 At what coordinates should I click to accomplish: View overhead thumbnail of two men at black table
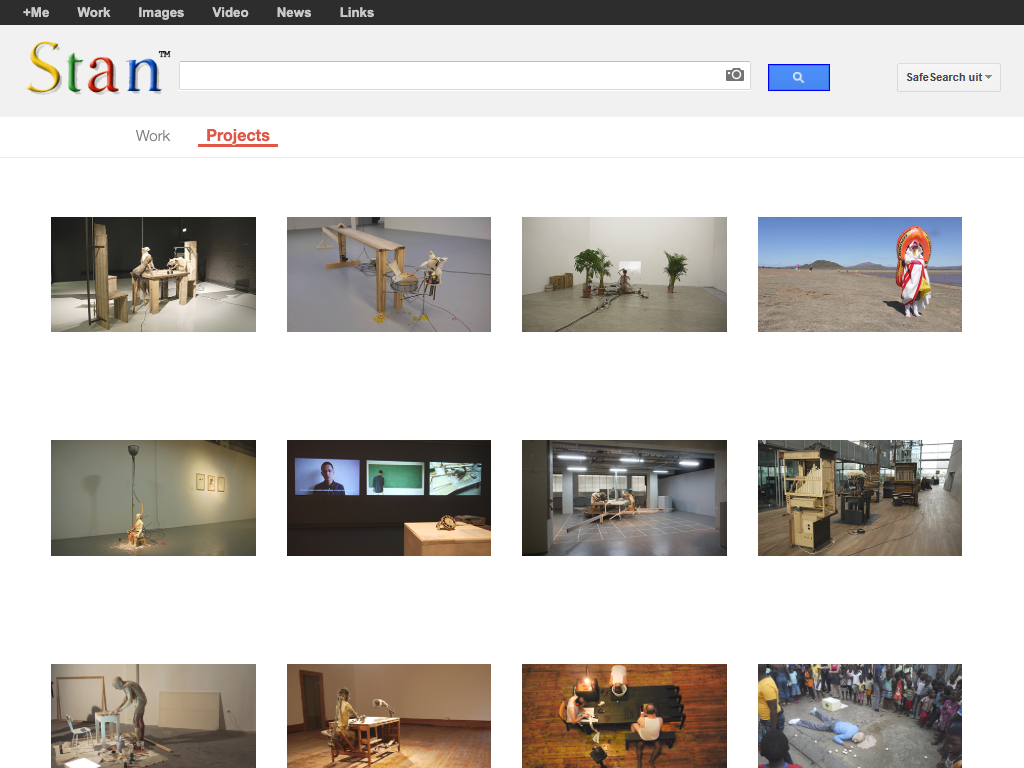coord(624,715)
